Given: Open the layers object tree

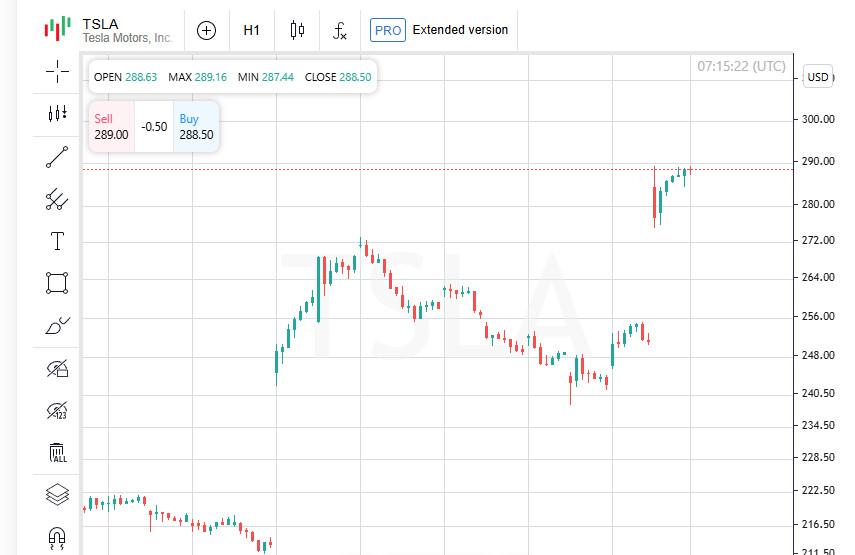Looking at the screenshot, I should click(57, 495).
